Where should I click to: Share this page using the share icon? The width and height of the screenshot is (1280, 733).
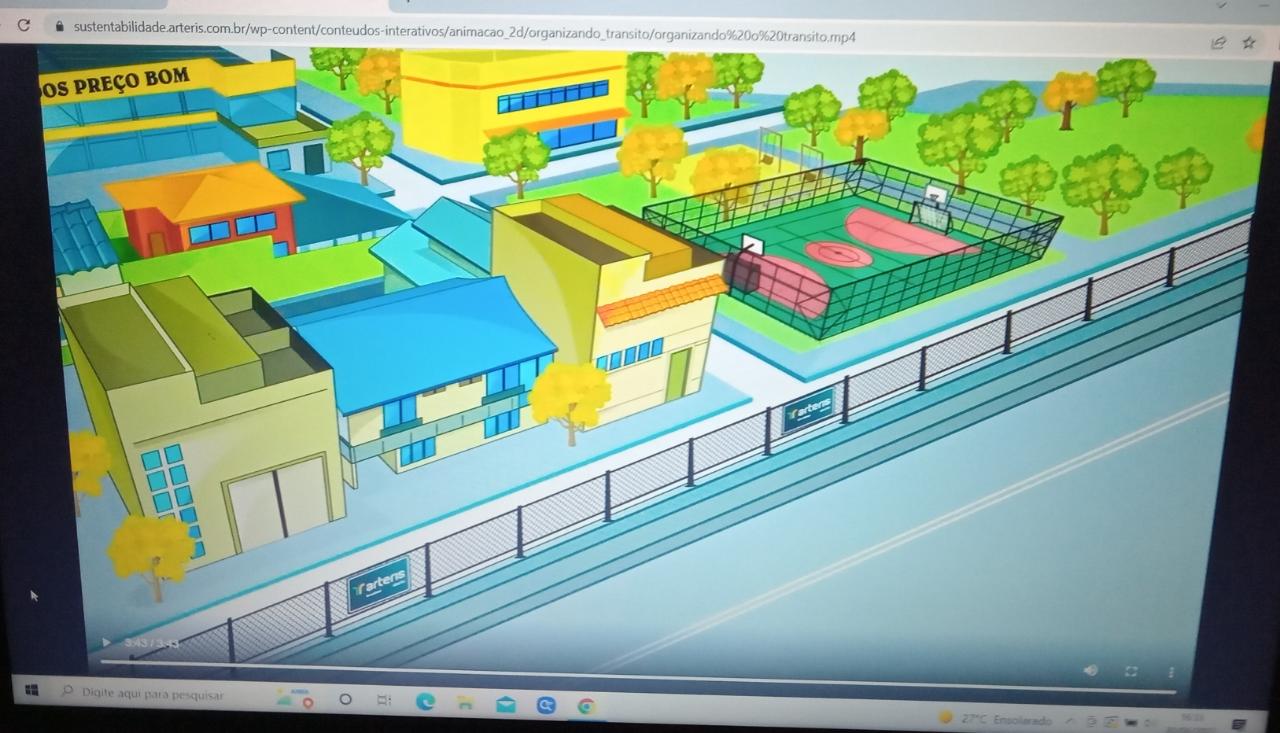(x=1219, y=42)
